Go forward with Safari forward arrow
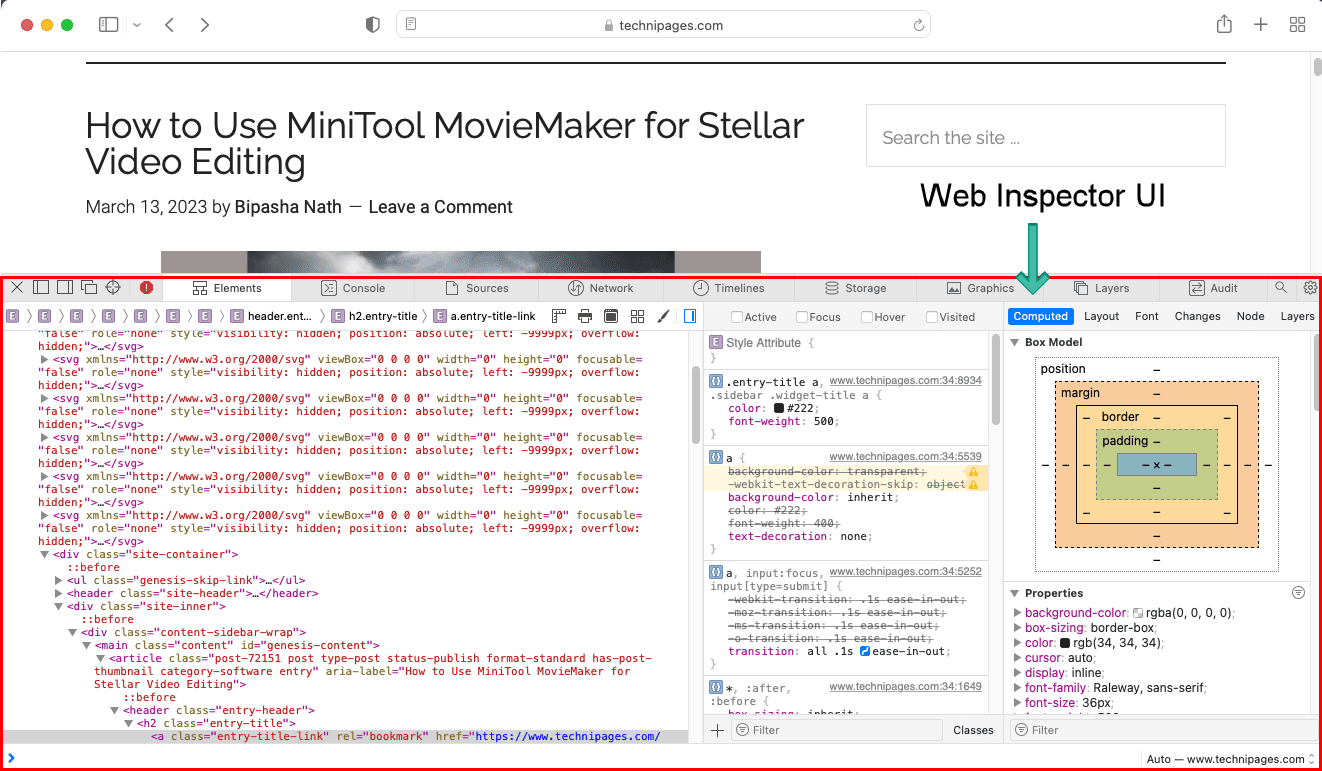Screen dimensions: 1322x771 (x=205, y=25)
